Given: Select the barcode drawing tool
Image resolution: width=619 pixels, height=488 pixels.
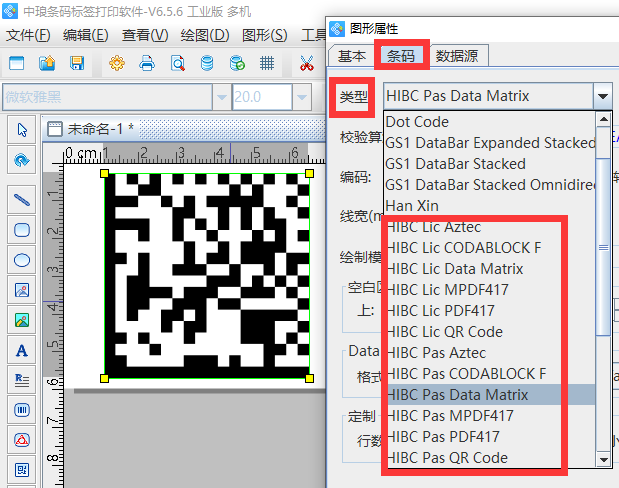Looking at the screenshot, I should [x=22, y=410].
